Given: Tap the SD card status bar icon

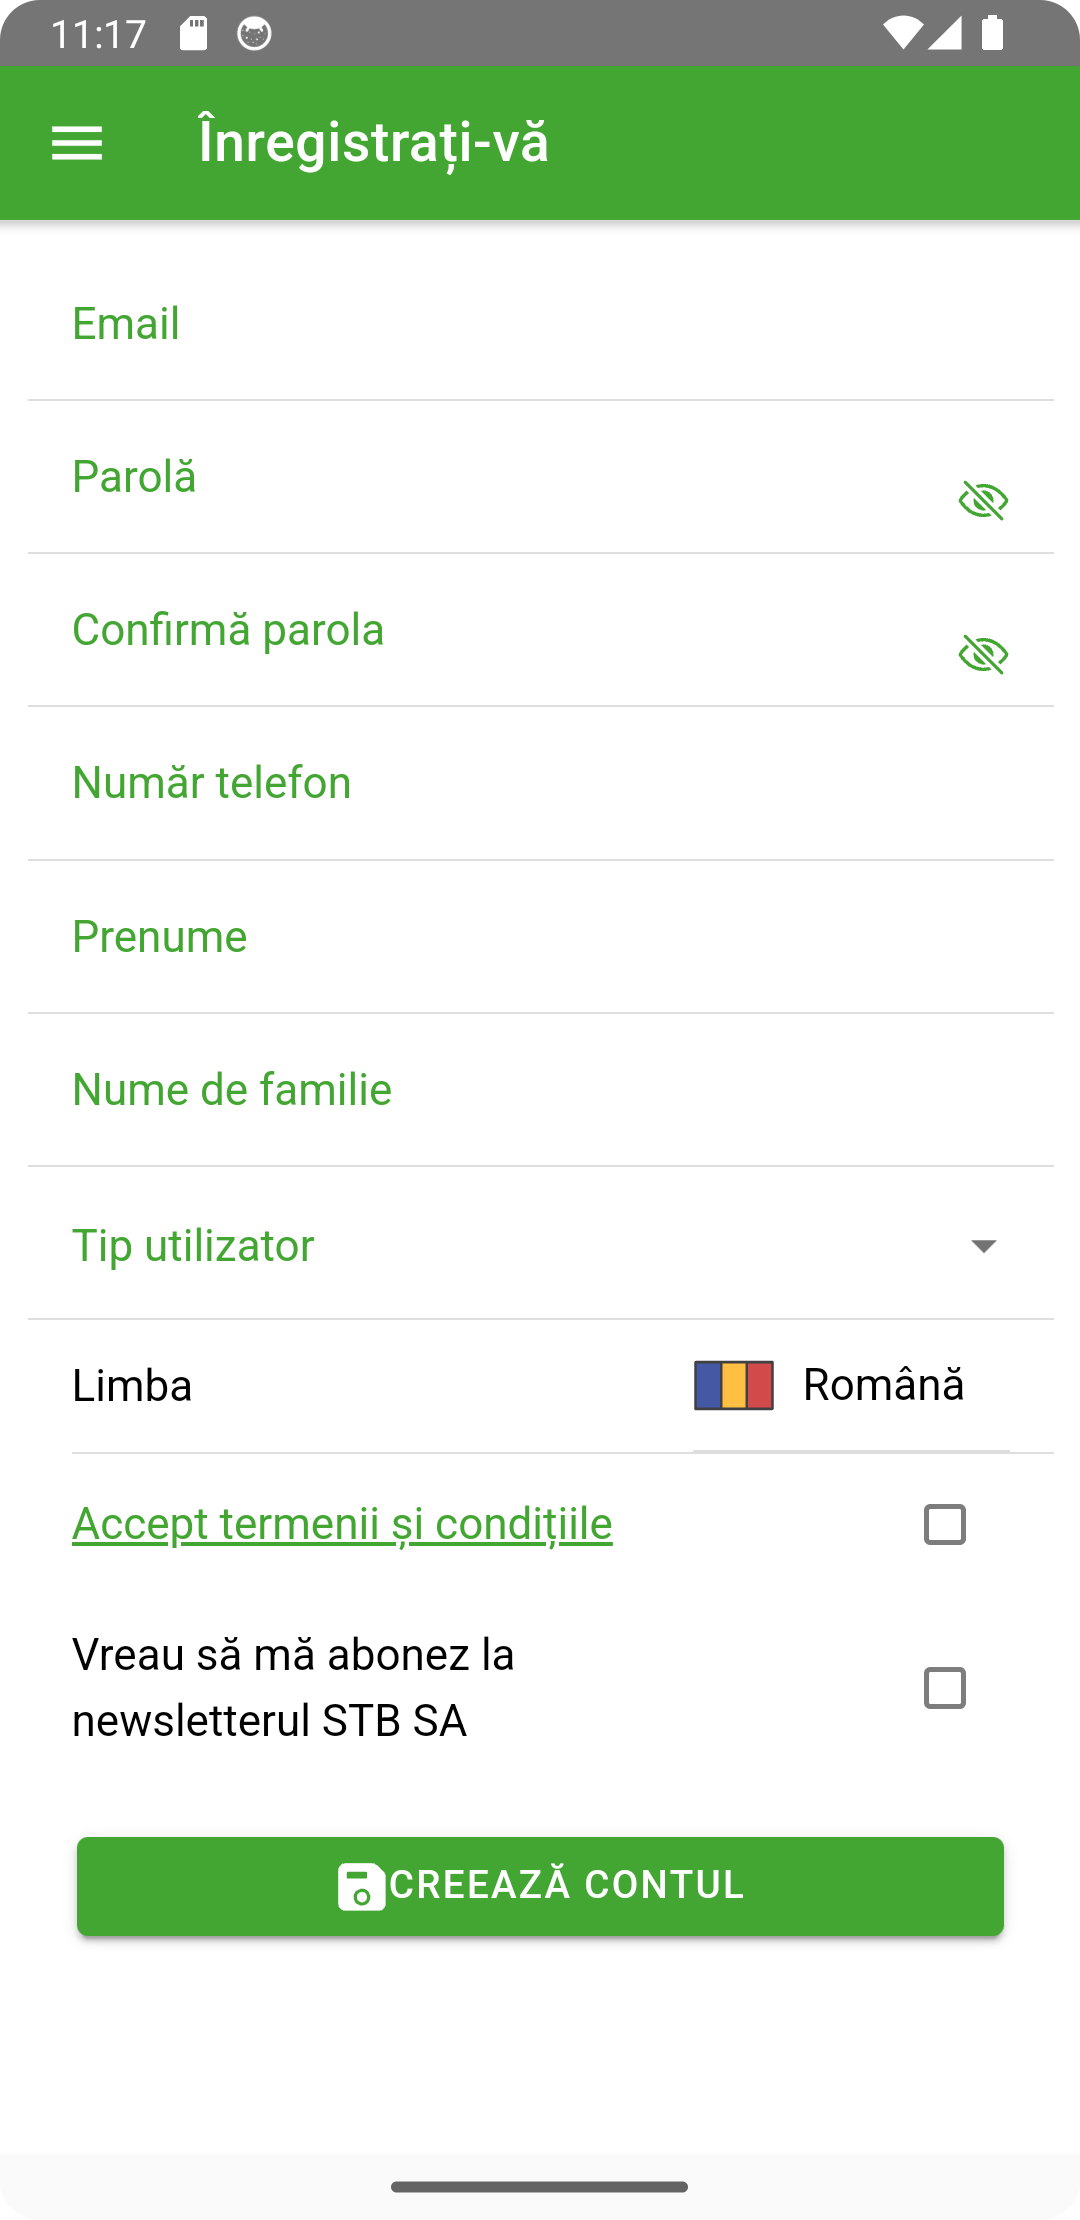Looking at the screenshot, I should [x=193, y=34].
